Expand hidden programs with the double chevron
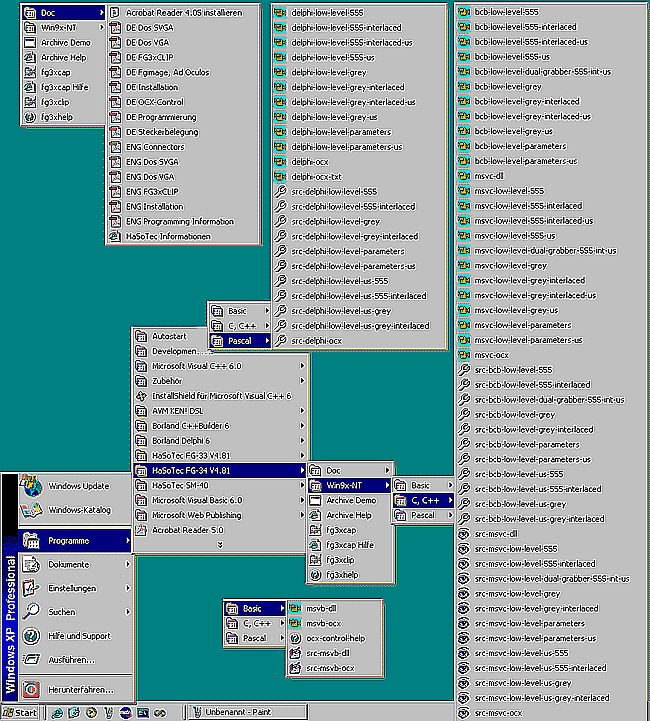 point(219,545)
